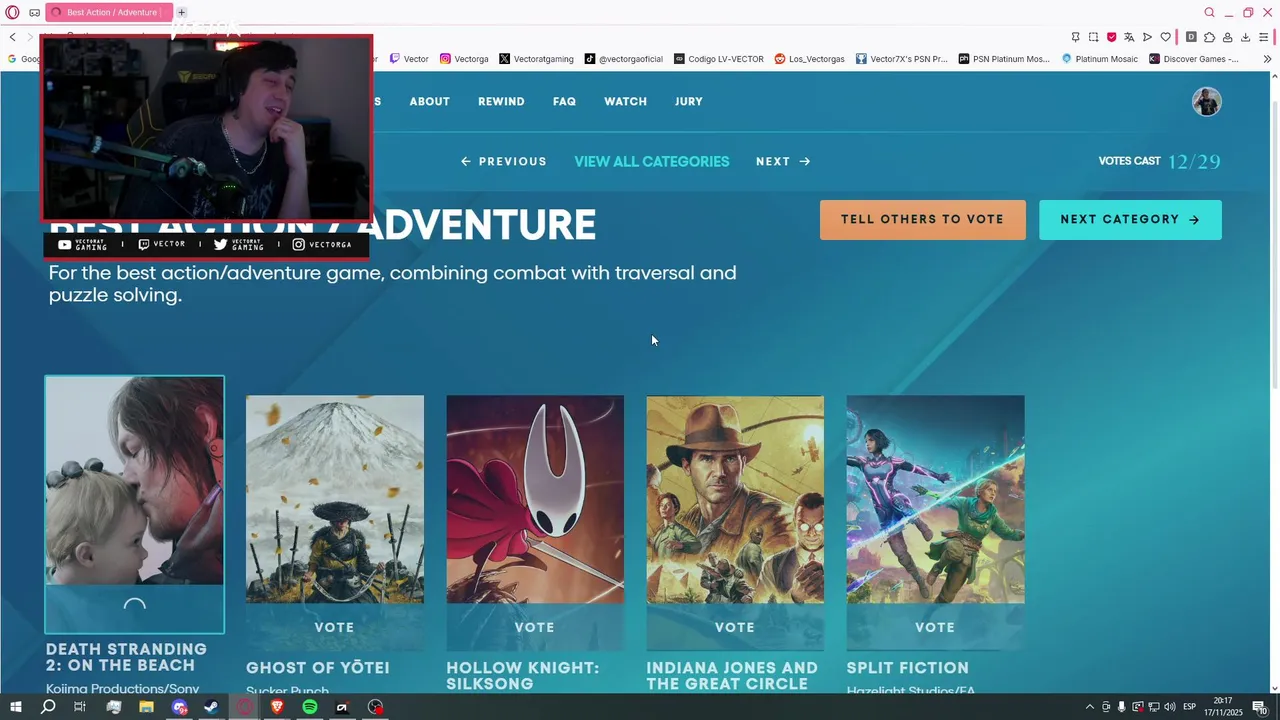Open the Windows Start menu
The width and height of the screenshot is (1280, 720).
(x=15, y=707)
